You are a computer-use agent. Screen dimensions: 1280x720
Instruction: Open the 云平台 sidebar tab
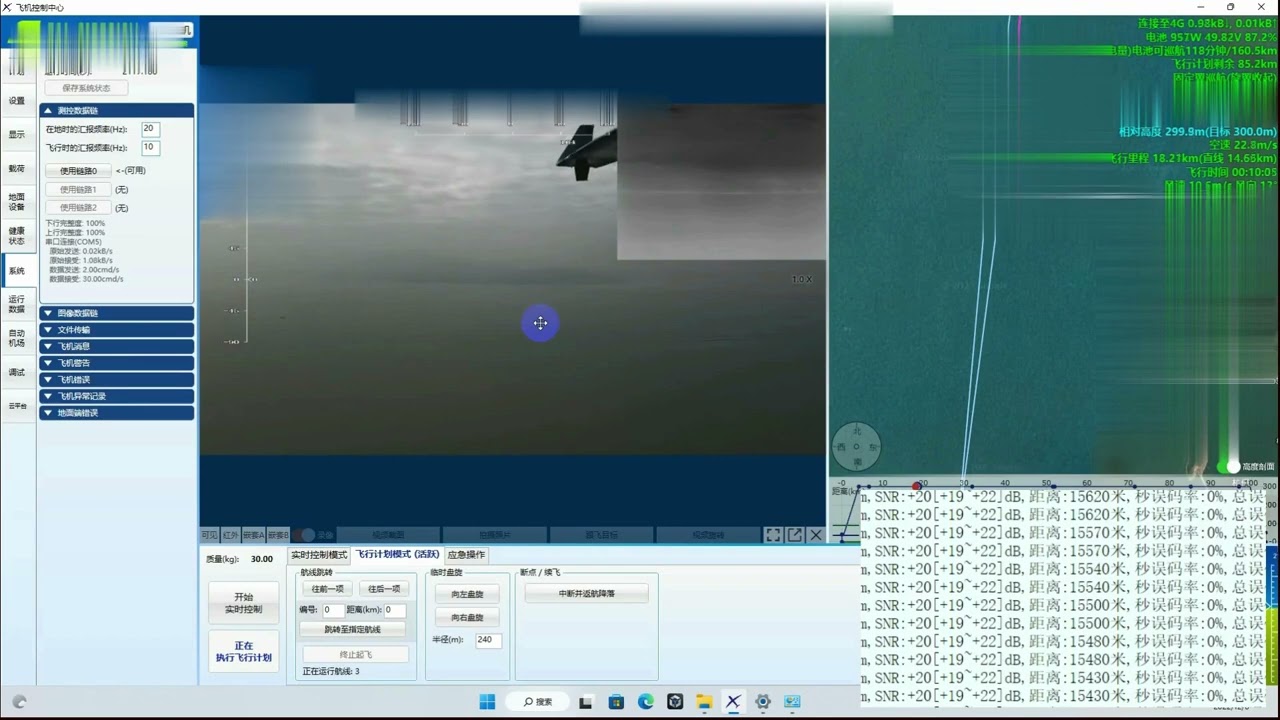tap(17, 406)
